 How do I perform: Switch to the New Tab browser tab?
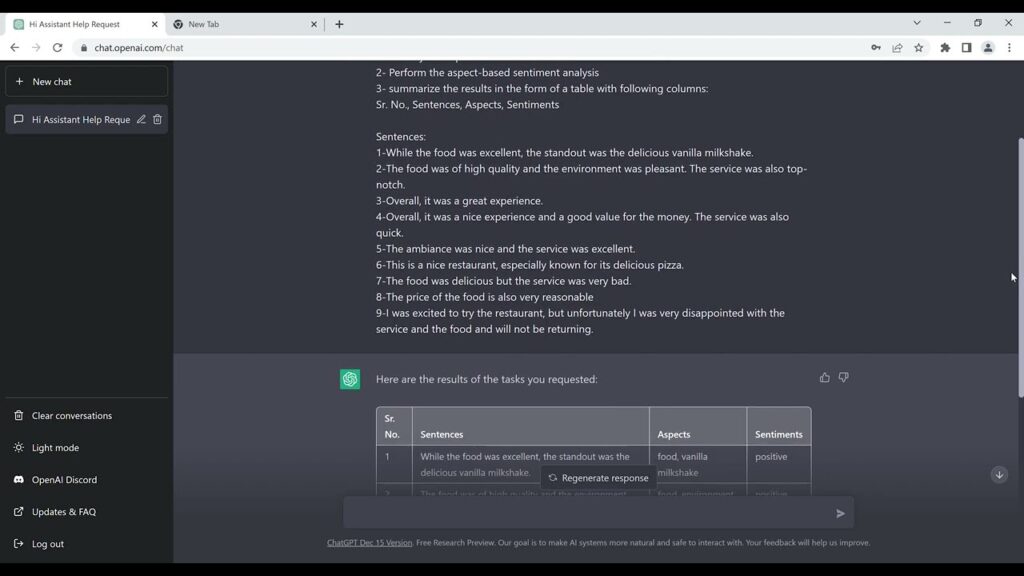[x=240, y=24]
